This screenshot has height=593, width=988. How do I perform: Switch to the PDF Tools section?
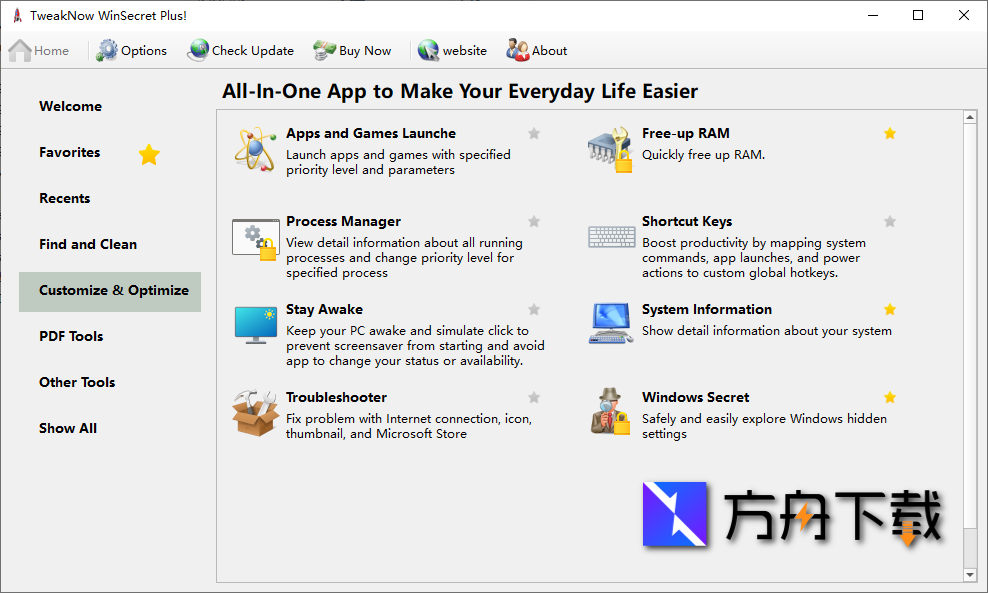[71, 336]
